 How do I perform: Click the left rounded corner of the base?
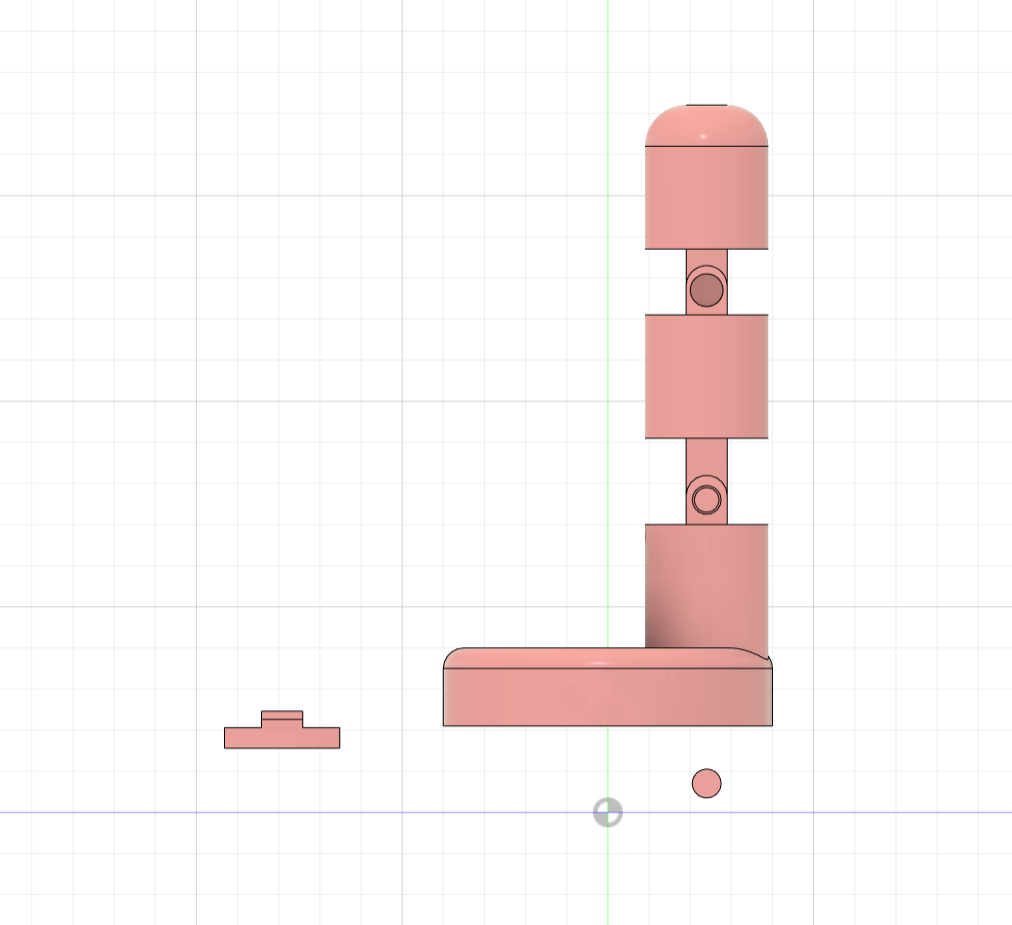tap(453, 656)
